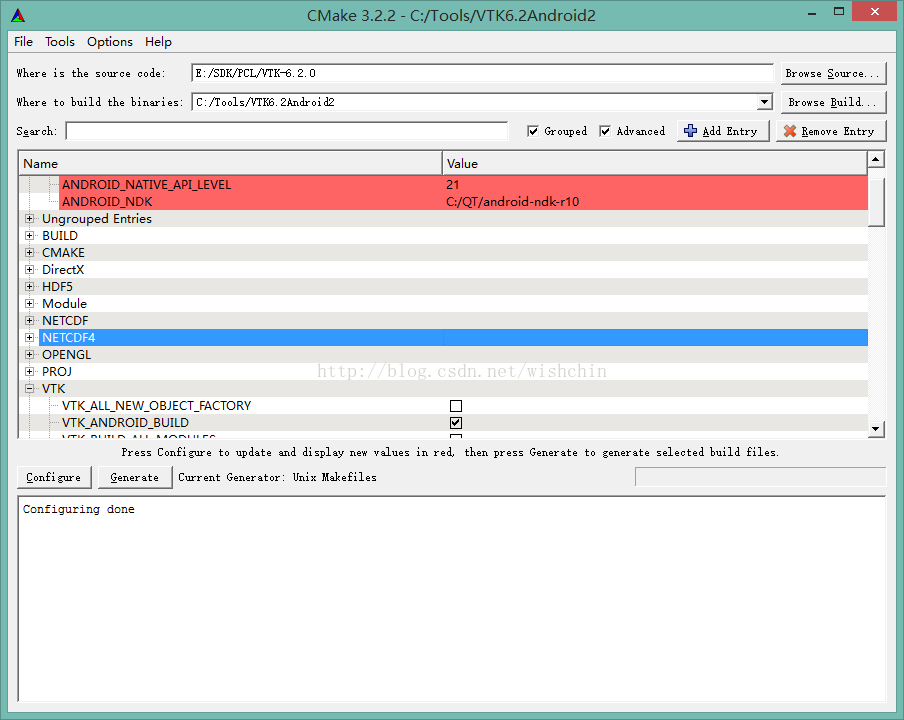Click the C:/QT/android-ndk-r10 value

coord(513,202)
